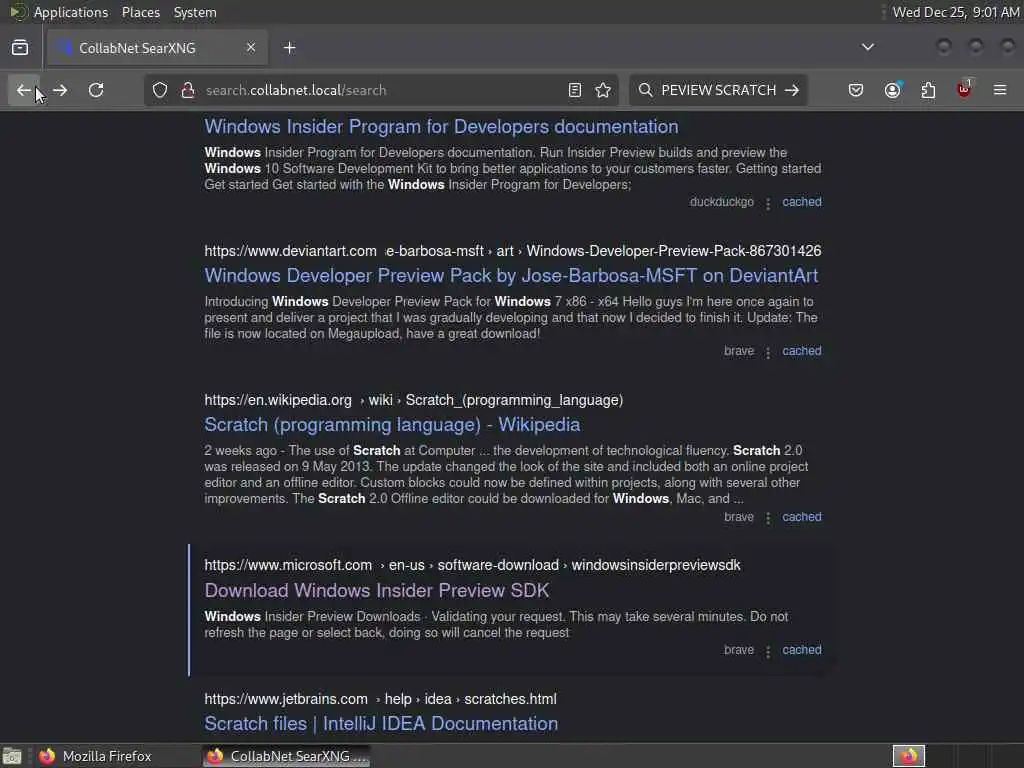Click the microsoft.com result URL

(x=472, y=565)
